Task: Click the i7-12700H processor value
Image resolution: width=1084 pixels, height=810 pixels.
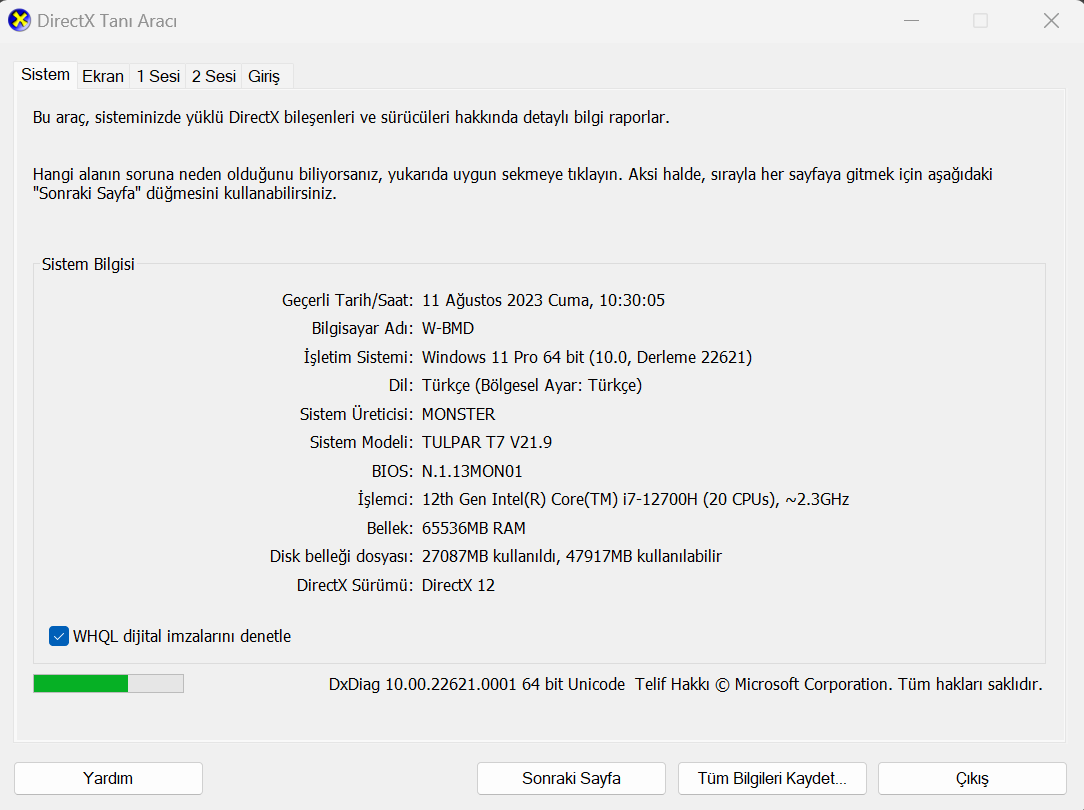Action: [635, 499]
